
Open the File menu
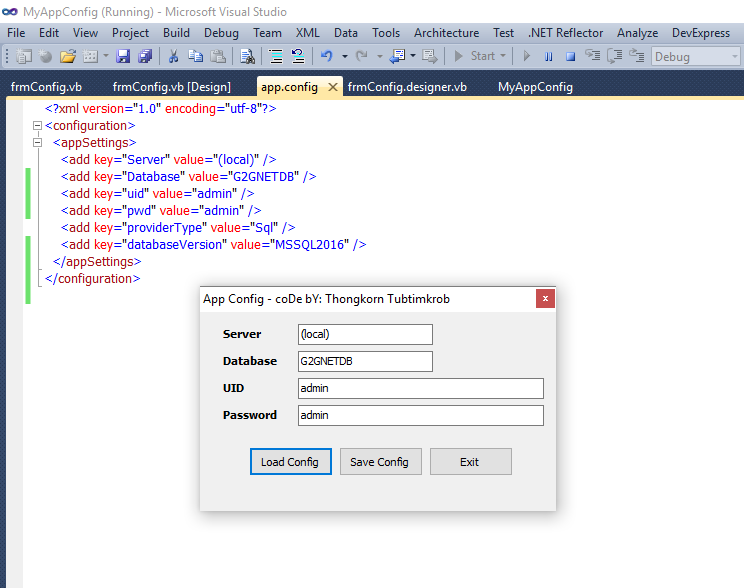pyautogui.click(x=16, y=33)
